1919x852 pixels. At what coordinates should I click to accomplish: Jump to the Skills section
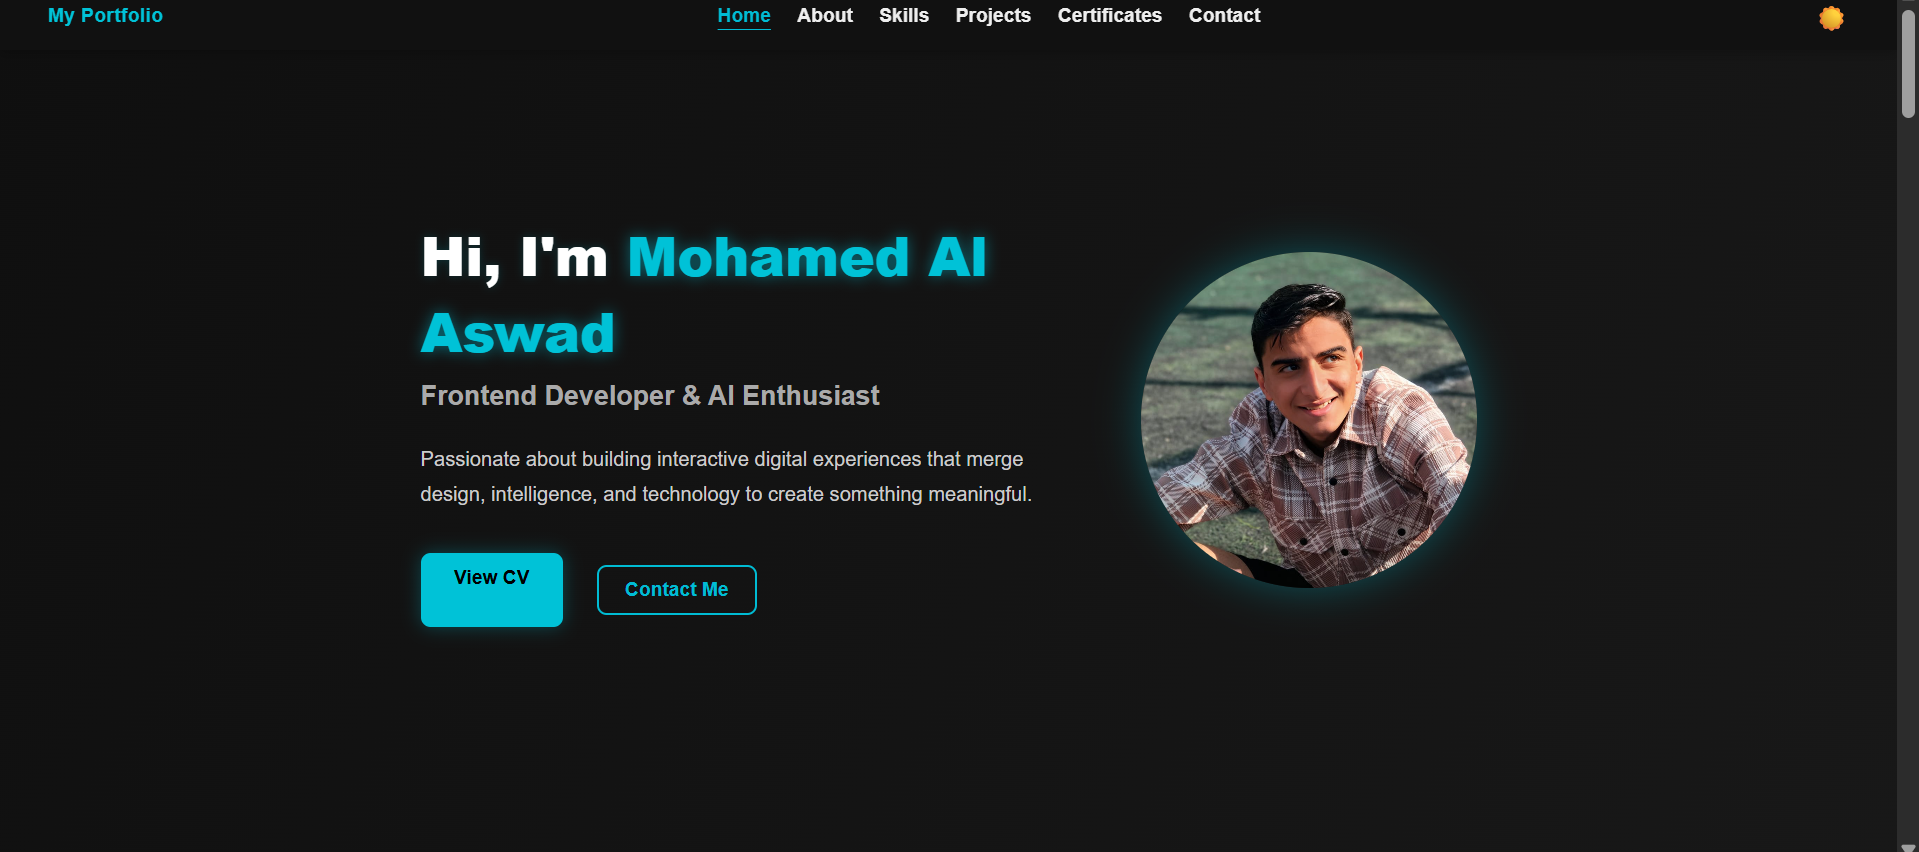point(904,15)
